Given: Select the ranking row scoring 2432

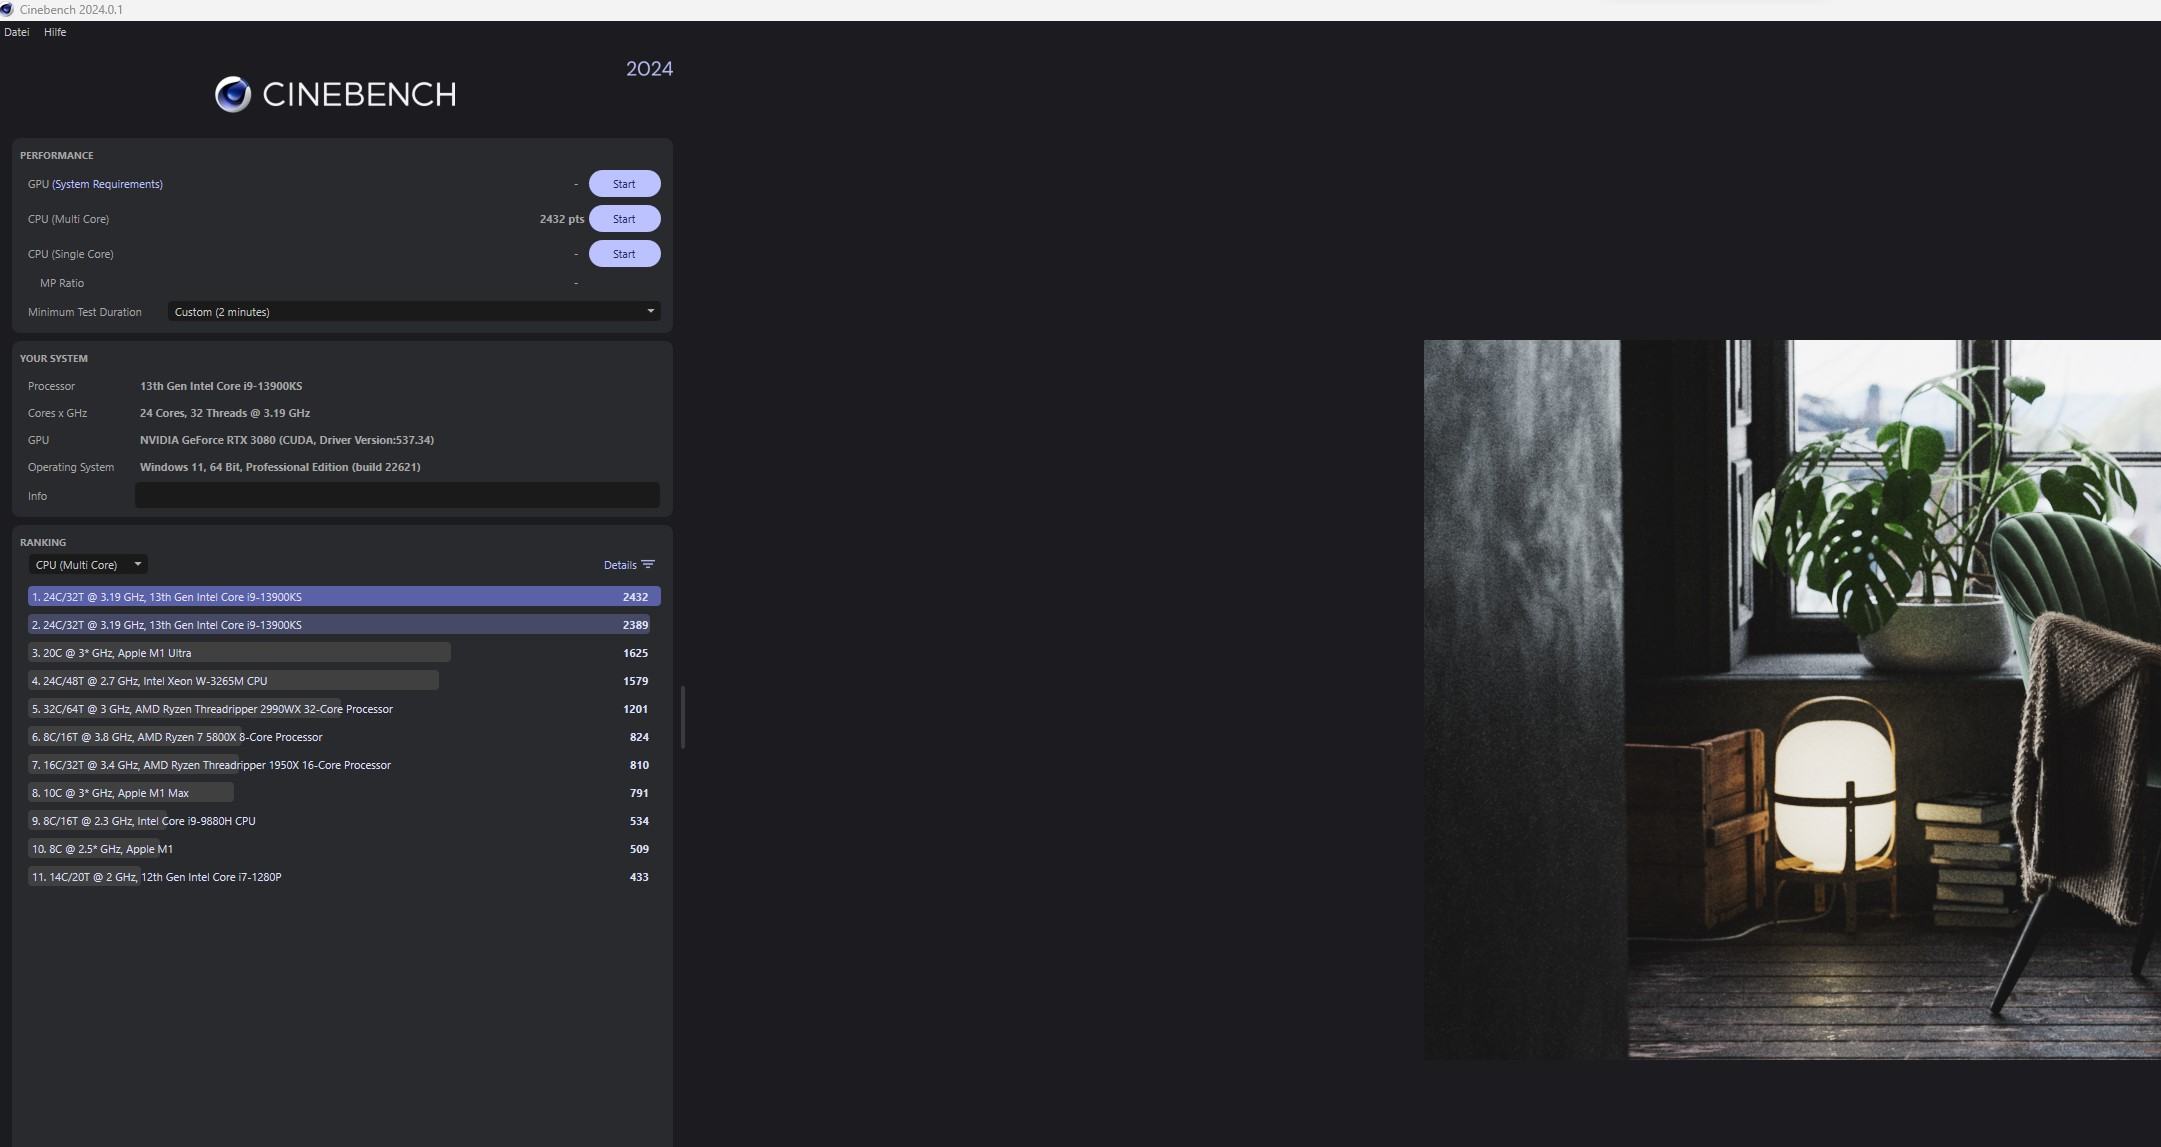Looking at the screenshot, I should [x=344, y=597].
